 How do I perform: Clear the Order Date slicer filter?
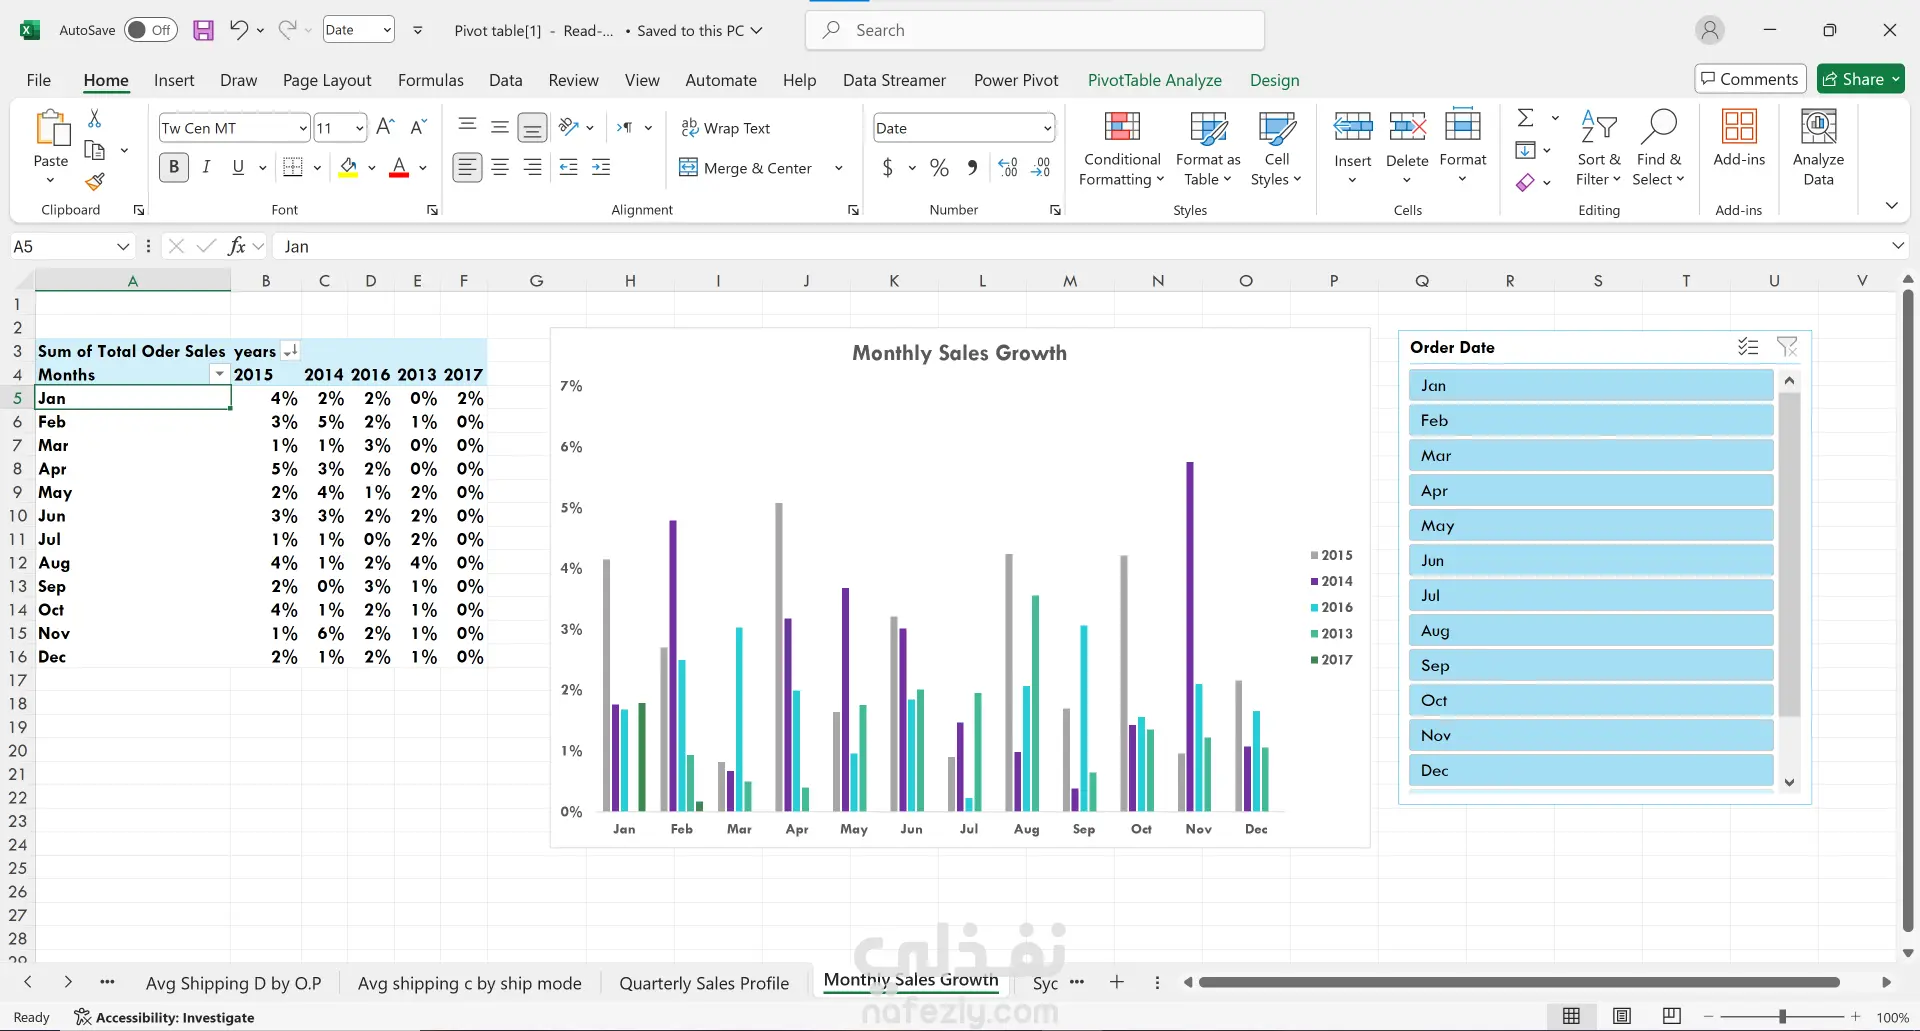point(1786,347)
